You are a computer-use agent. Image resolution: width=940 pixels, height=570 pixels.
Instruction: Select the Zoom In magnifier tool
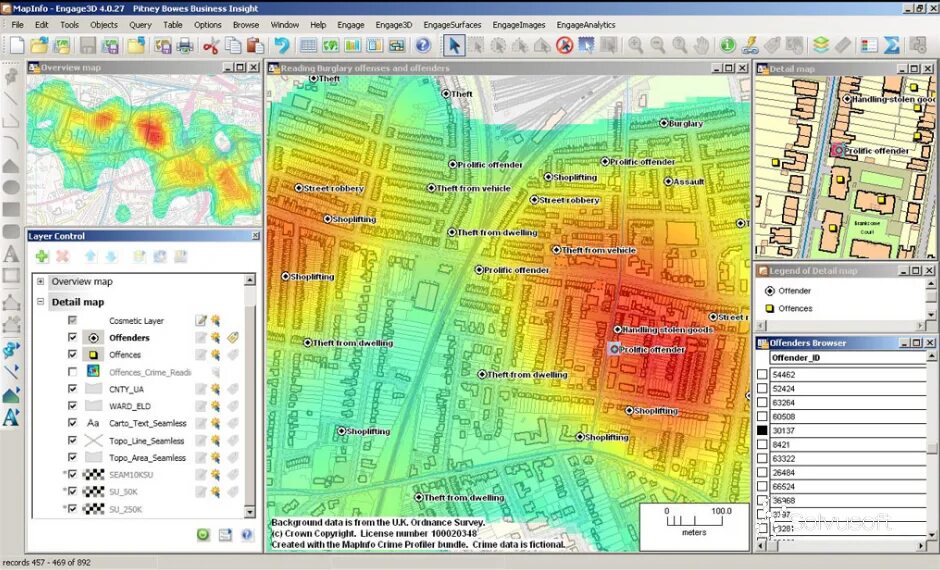tap(635, 46)
